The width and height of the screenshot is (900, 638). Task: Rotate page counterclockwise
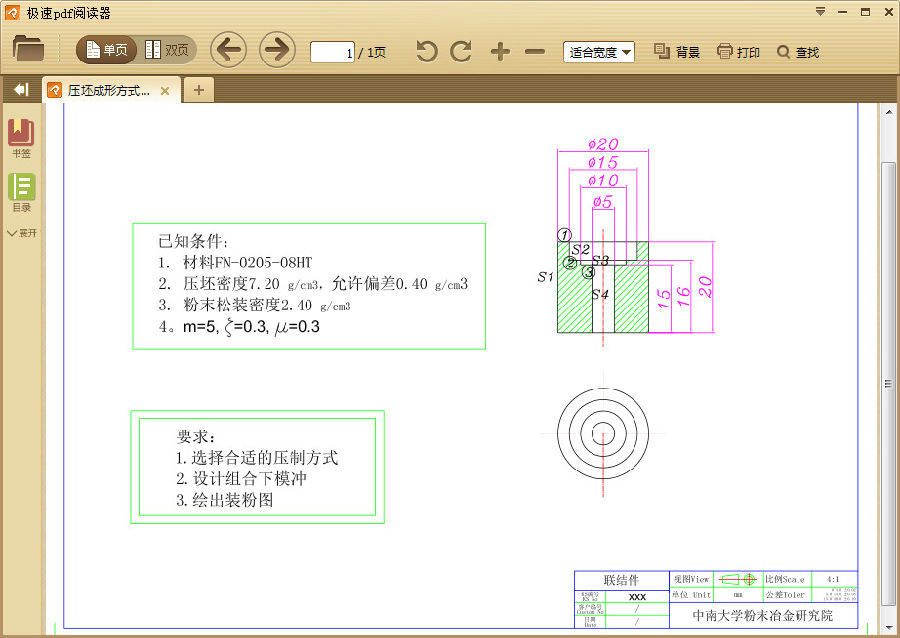(427, 52)
